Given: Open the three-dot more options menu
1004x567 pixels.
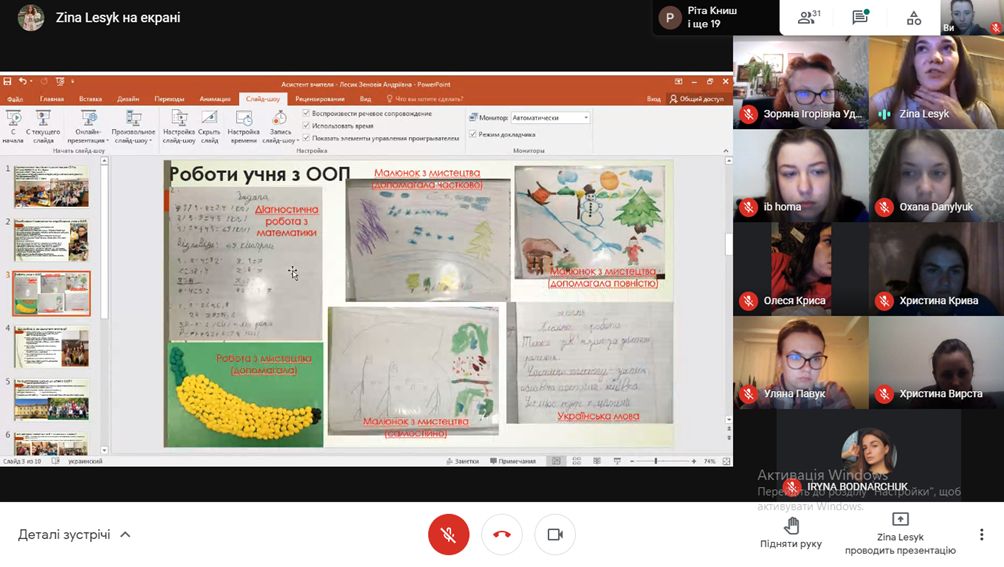Looking at the screenshot, I should (x=981, y=535).
